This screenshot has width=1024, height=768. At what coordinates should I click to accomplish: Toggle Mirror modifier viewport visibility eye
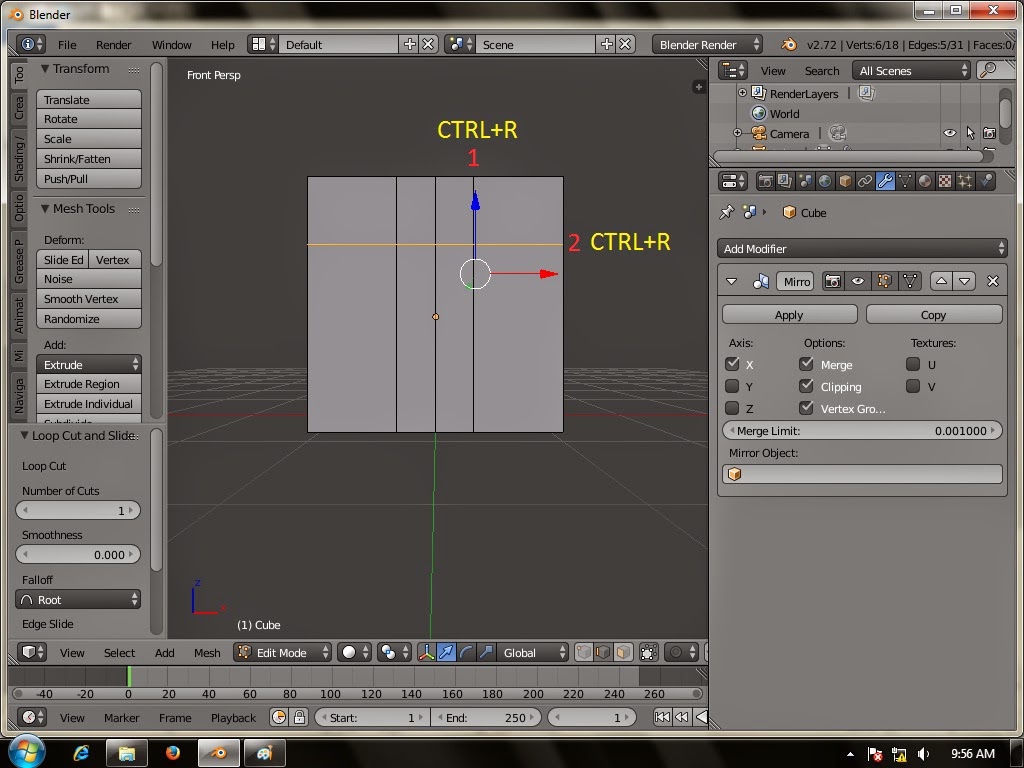[858, 281]
